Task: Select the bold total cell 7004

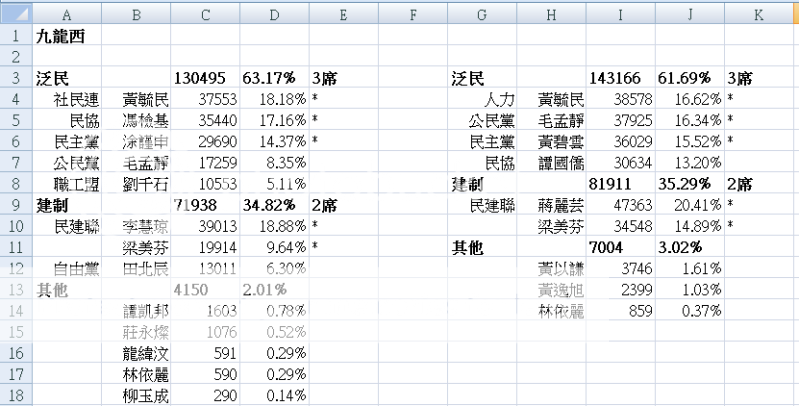Action: tap(621, 247)
